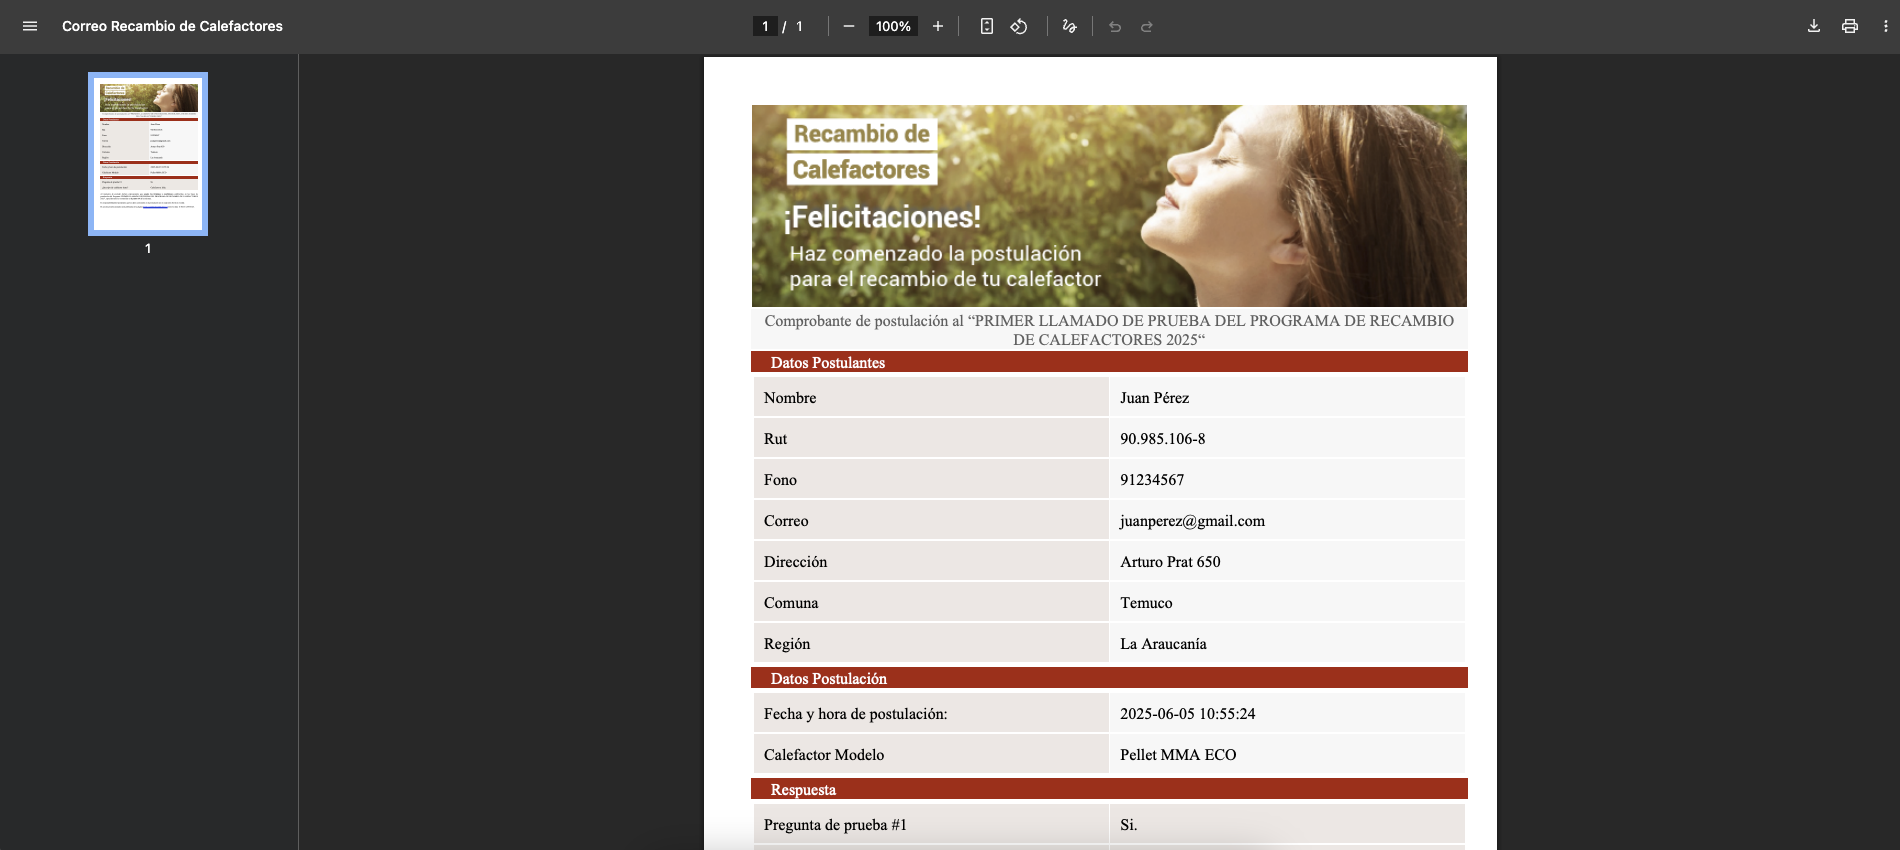
Task: Click the Datos Postulantes section header
Action: click(1109, 362)
